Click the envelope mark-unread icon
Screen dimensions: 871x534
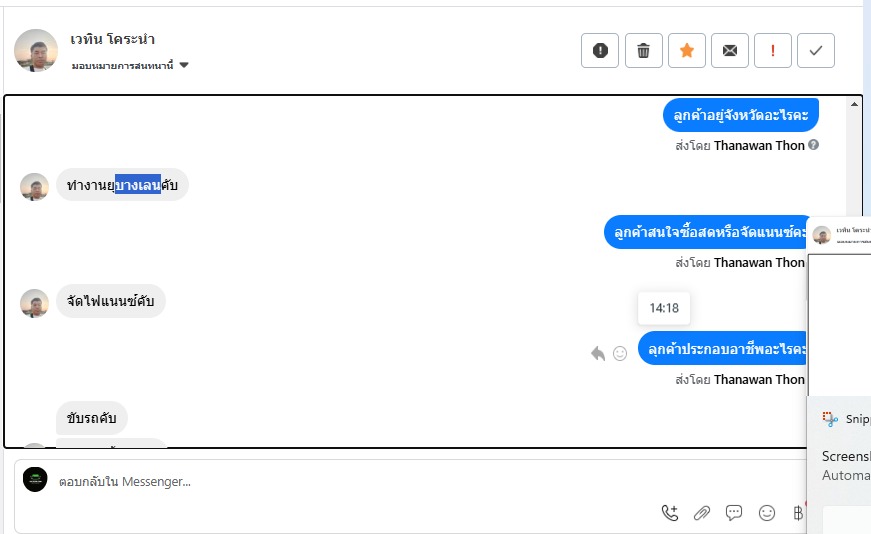[730, 51]
